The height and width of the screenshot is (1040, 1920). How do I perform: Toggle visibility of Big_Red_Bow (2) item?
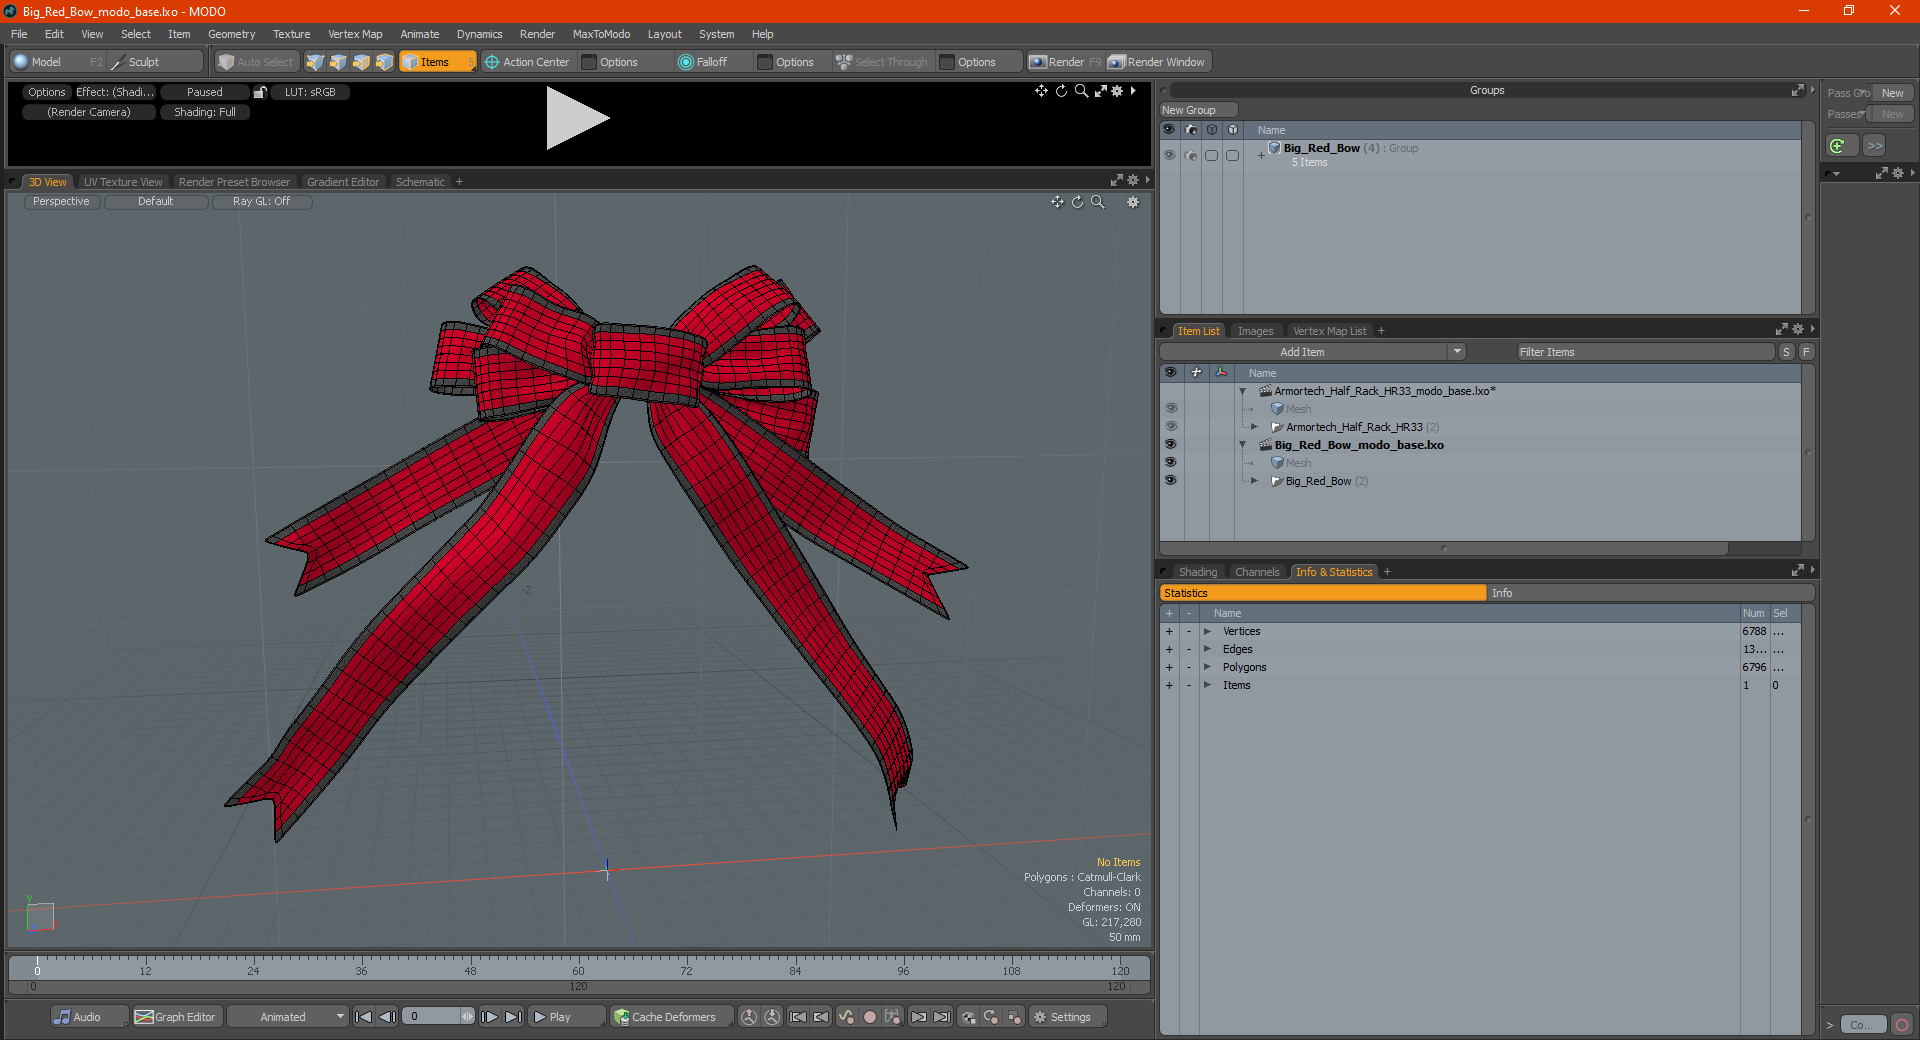pos(1171,481)
